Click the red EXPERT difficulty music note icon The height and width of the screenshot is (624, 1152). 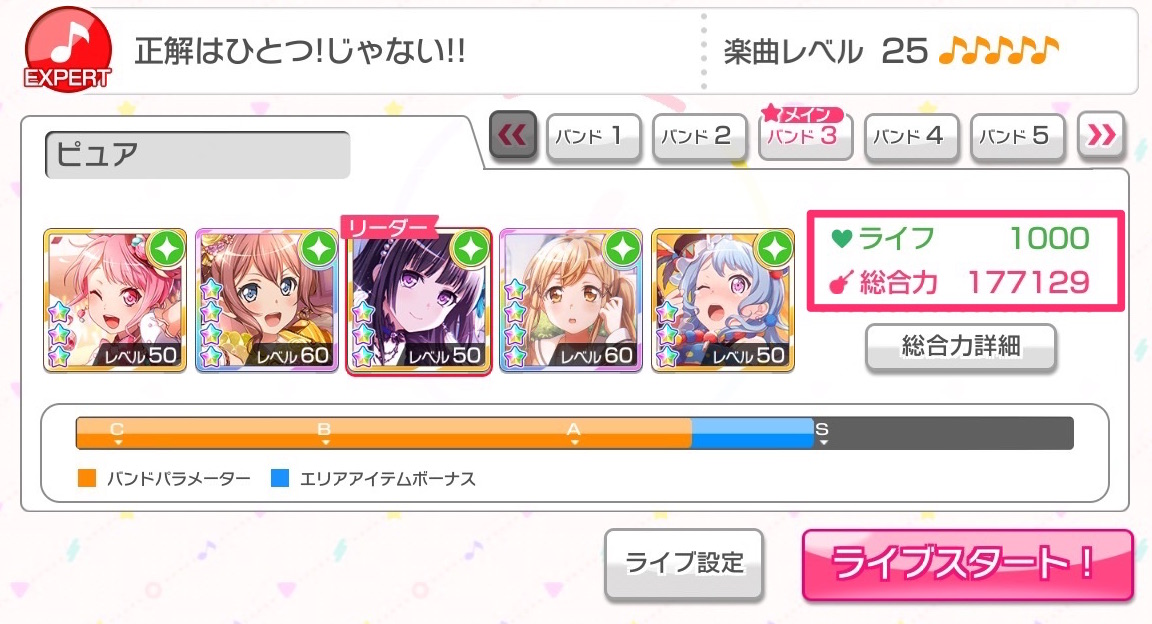coord(68,49)
